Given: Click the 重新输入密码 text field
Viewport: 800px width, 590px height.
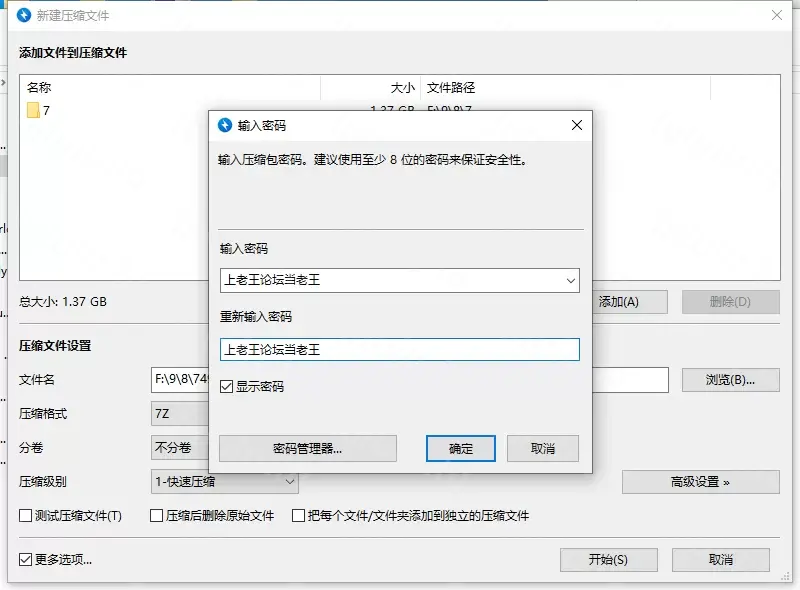Looking at the screenshot, I should point(399,350).
